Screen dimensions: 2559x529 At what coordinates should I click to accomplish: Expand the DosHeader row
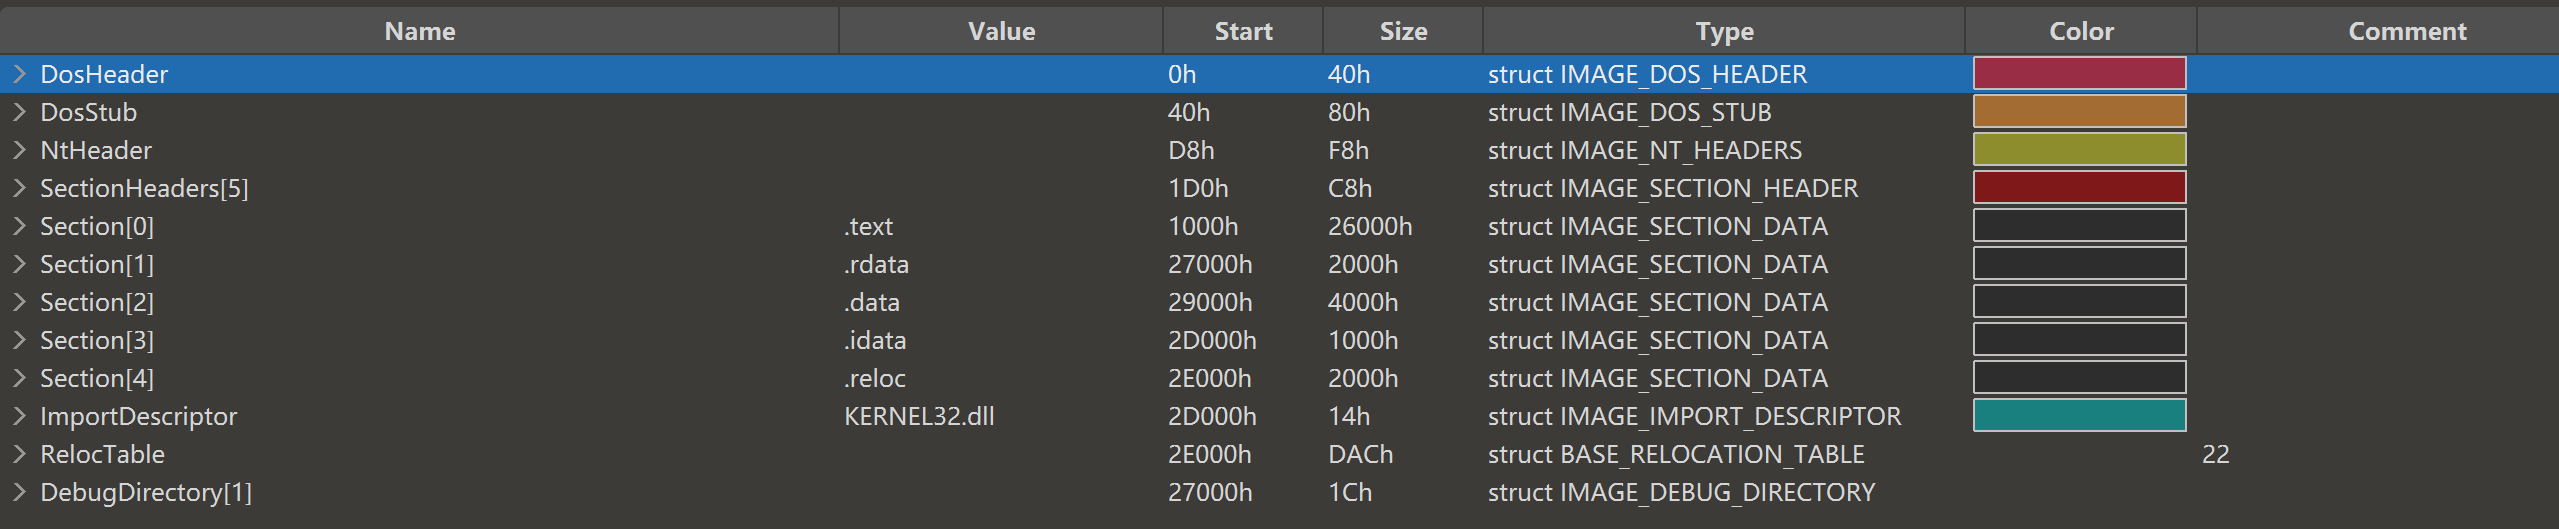[x=19, y=74]
